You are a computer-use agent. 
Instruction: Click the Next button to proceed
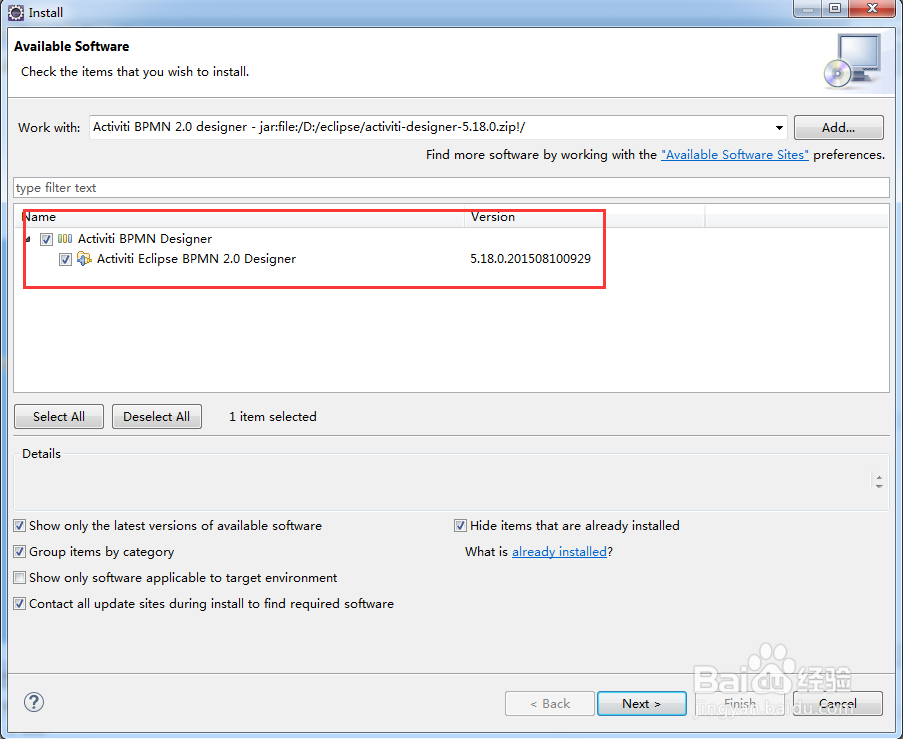641,703
